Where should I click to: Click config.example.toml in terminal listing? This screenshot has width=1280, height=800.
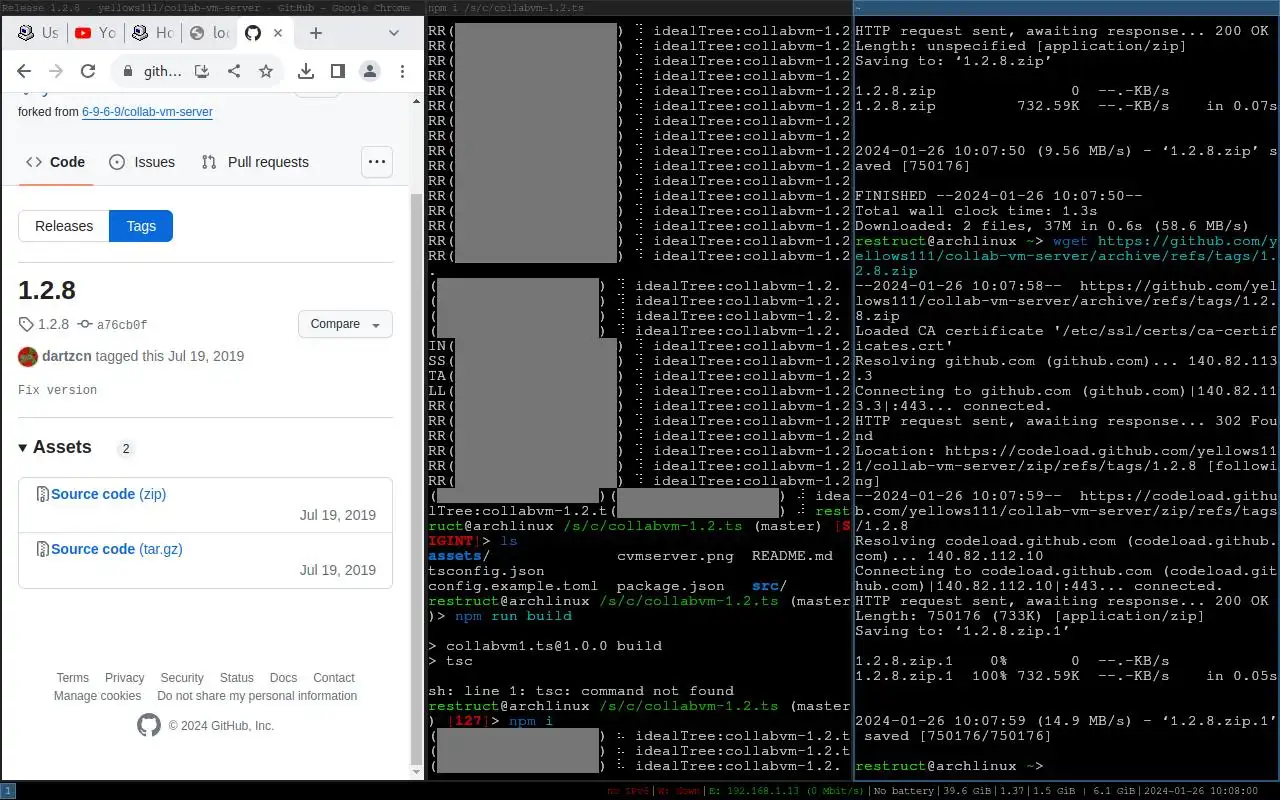(513, 586)
